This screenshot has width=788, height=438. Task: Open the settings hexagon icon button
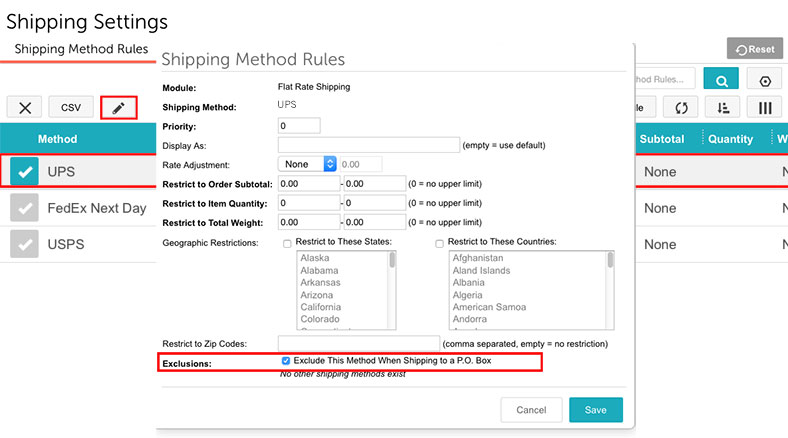click(764, 80)
